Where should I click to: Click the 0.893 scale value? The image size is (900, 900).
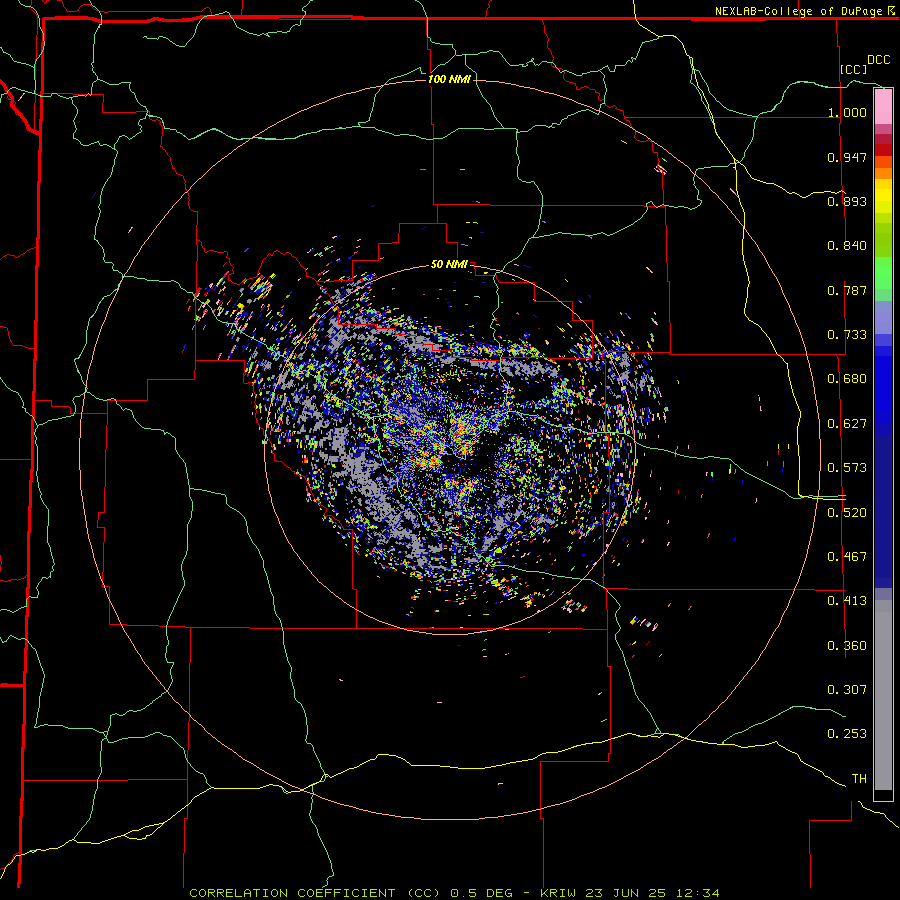point(847,201)
